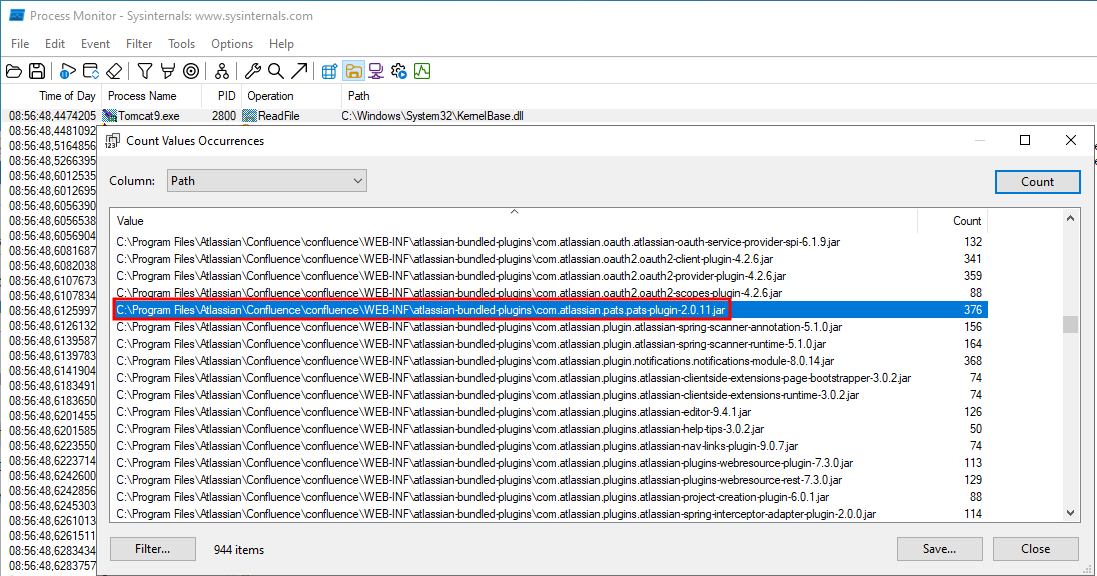Viewport: 1097px width, 576px height.
Task: Open the Filter funnel icon
Action: click(145, 71)
